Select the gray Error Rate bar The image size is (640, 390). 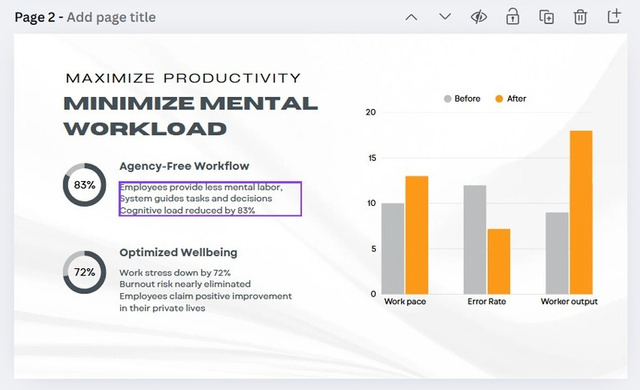click(475, 239)
